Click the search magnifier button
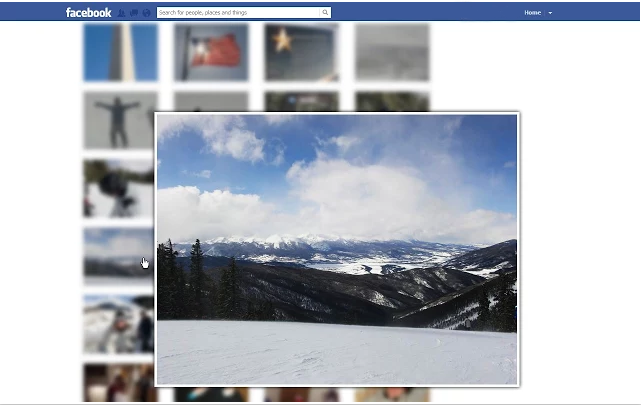The height and width of the screenshot is (405, 641). (325, 13)
